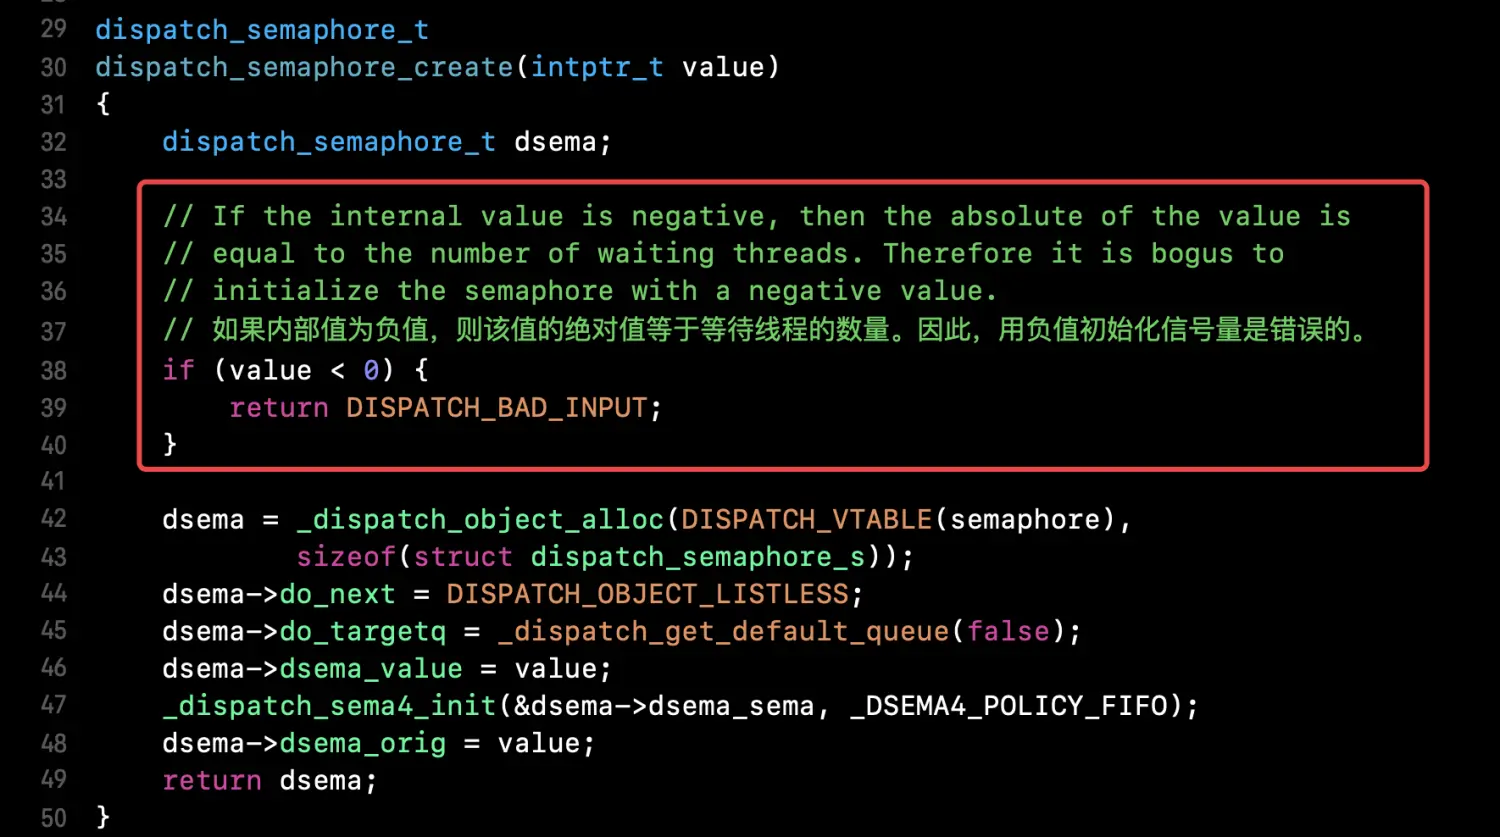The image size is (1500, 837).
Task: Click the sizeof keyword on line 43
Action: pos(346,556)
